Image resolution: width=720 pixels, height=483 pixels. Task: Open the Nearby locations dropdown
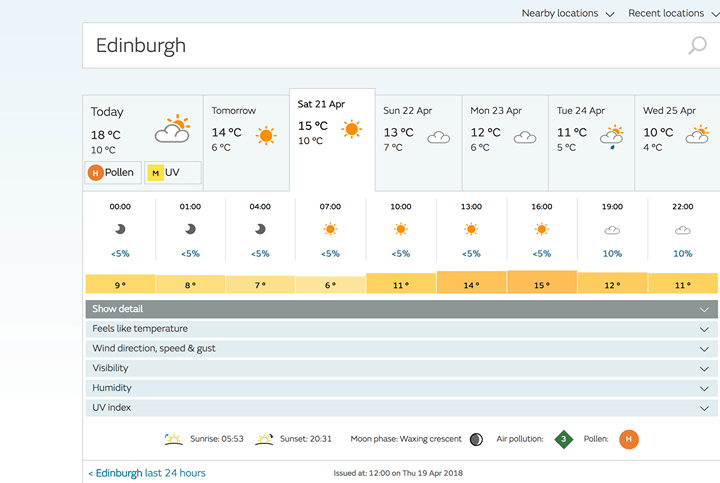567,13
